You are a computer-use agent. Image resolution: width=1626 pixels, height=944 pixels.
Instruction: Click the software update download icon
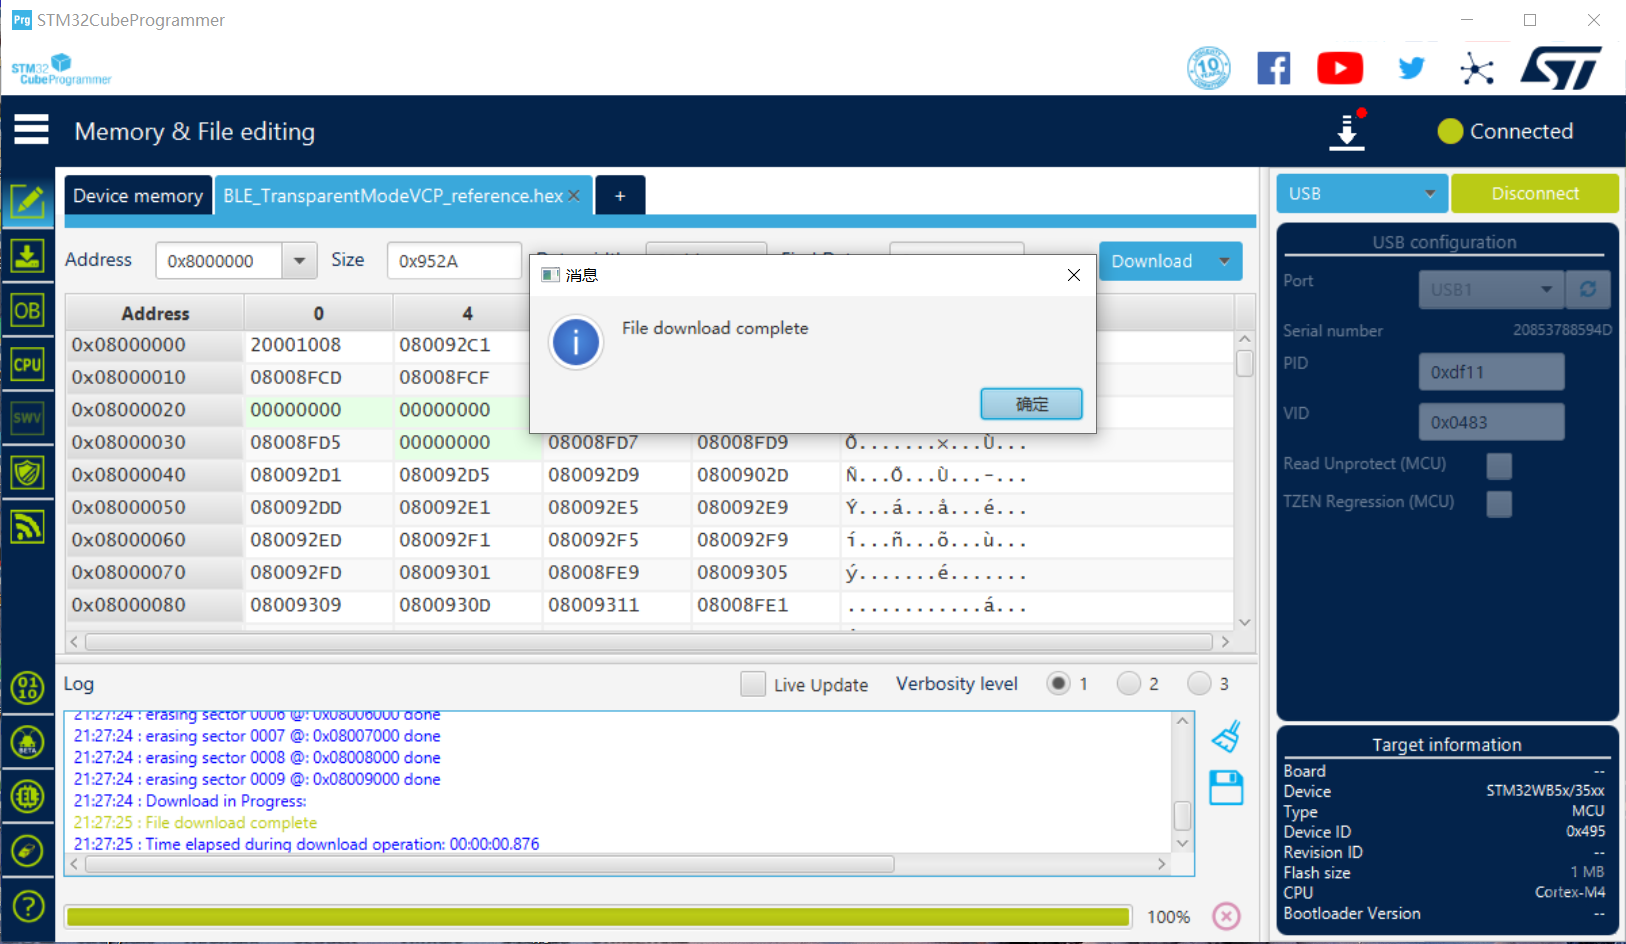pyautogui.click(x=1348, y=131)
